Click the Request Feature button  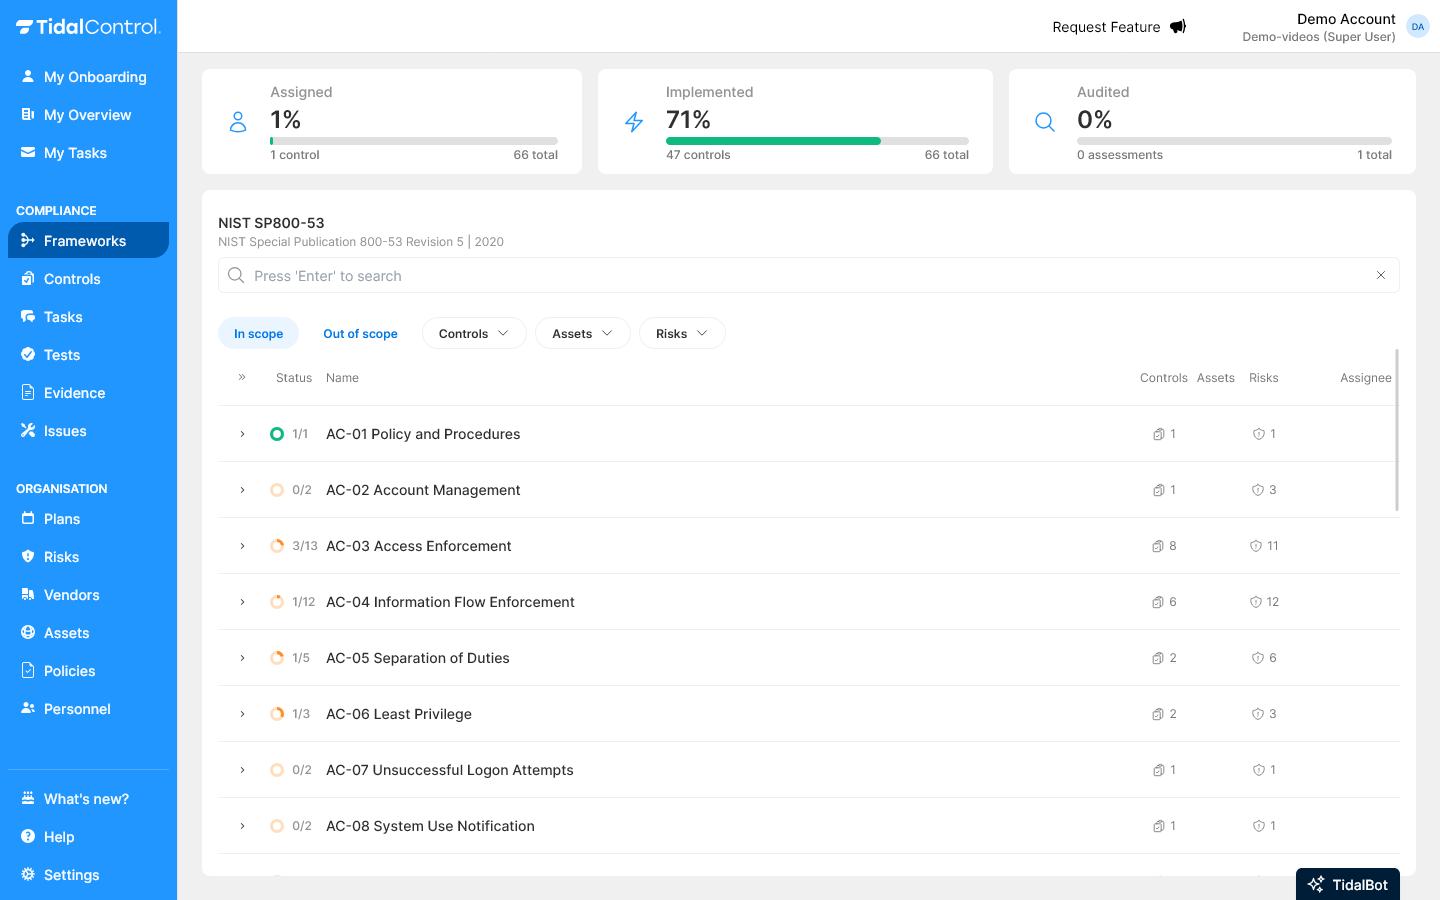click(x=1118, y=27)
